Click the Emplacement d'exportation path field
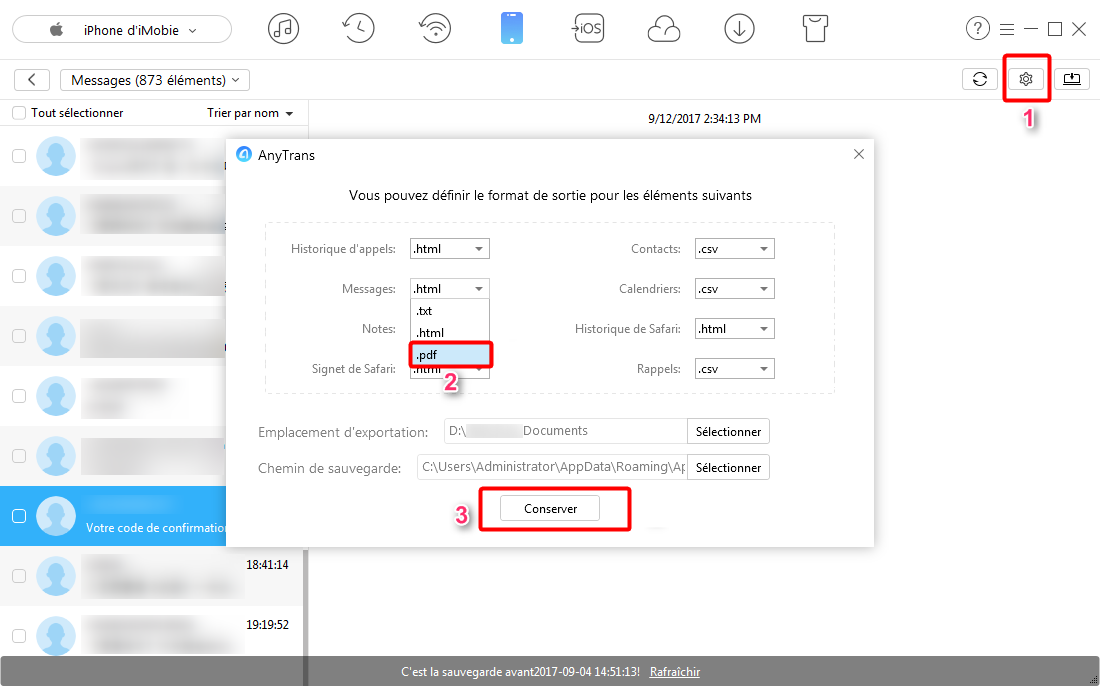Screen dimensions: 1100x686 click(x=565, y=431)
